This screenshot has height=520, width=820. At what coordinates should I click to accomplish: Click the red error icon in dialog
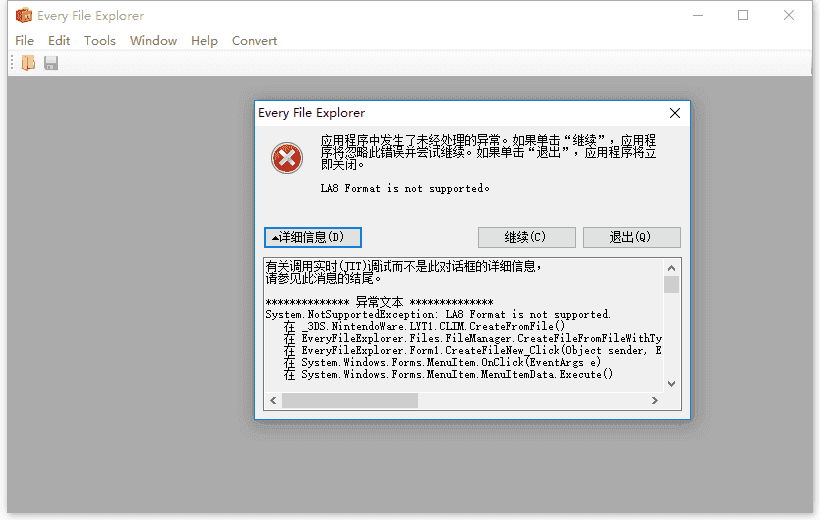pos(287,158)
